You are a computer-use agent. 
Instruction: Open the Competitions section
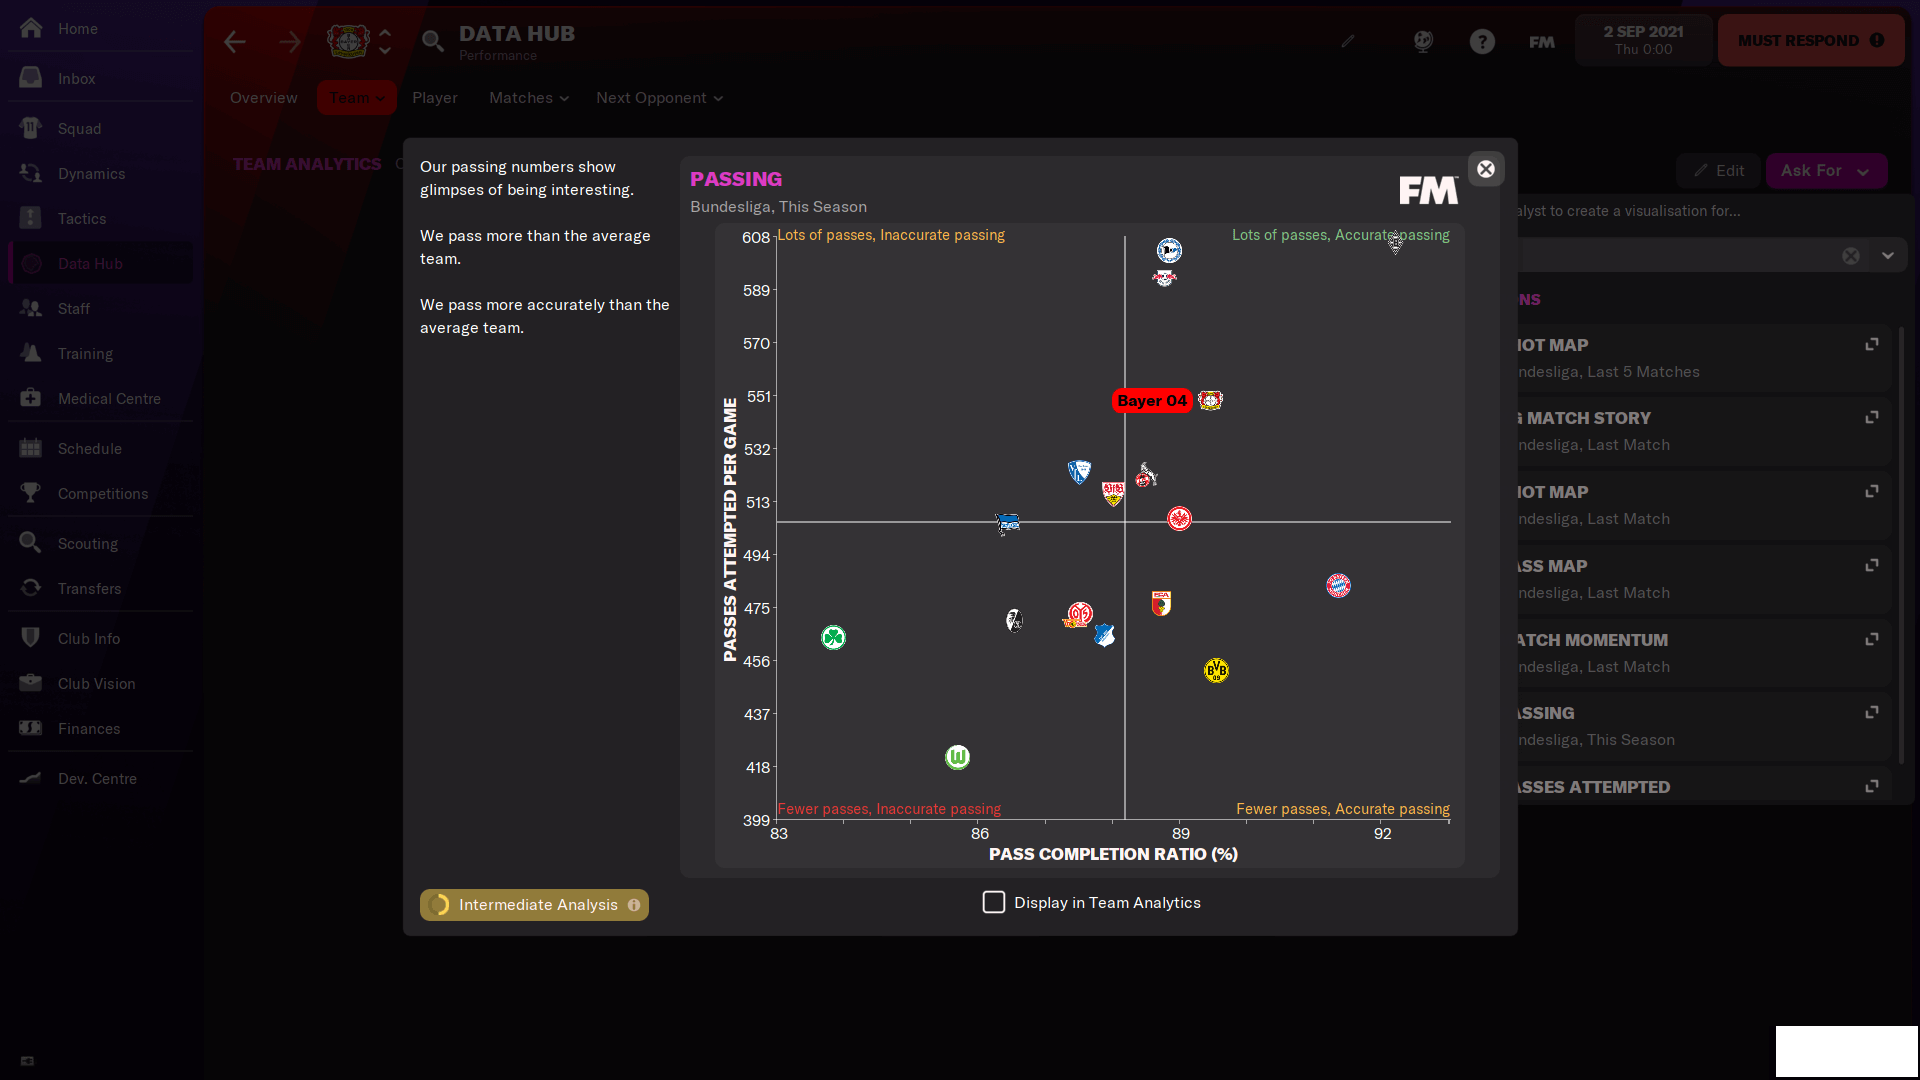[100, 494]
